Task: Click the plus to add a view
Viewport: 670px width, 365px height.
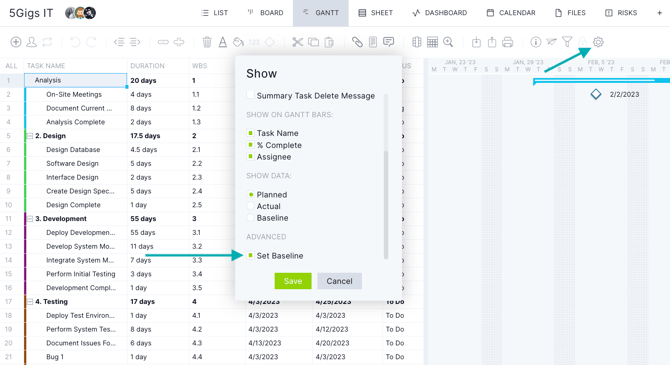Action: coord(659,13)
